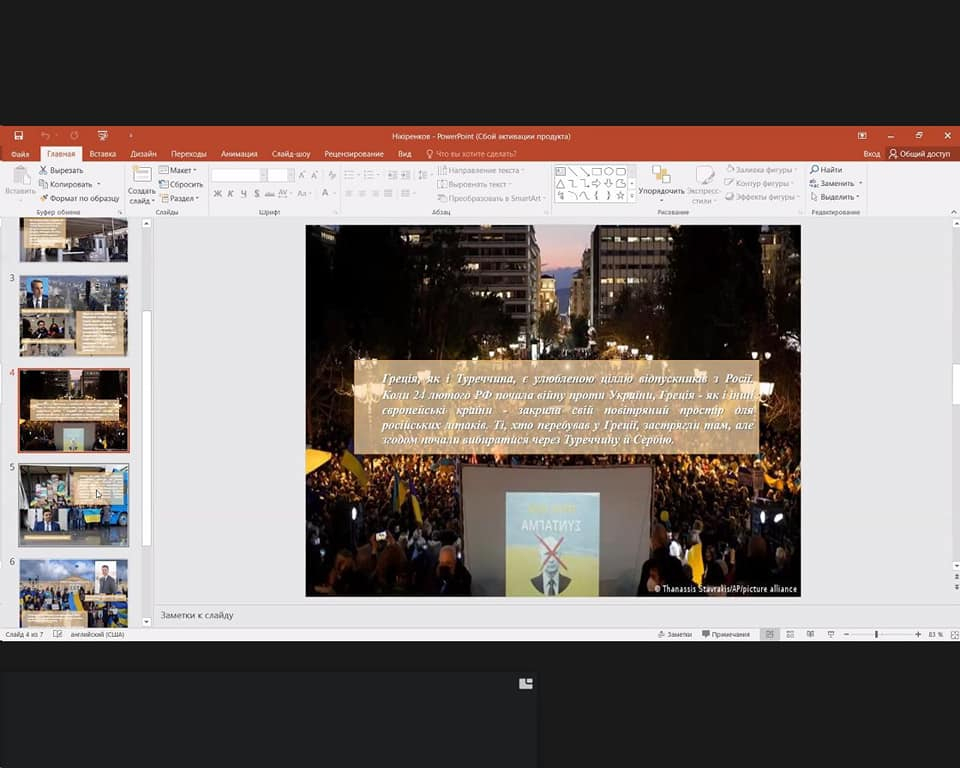Open the Insert (Вставка) ribbon tab
Image resolution: width=960 pixels, height=768 pixels.
pos(103,154)
